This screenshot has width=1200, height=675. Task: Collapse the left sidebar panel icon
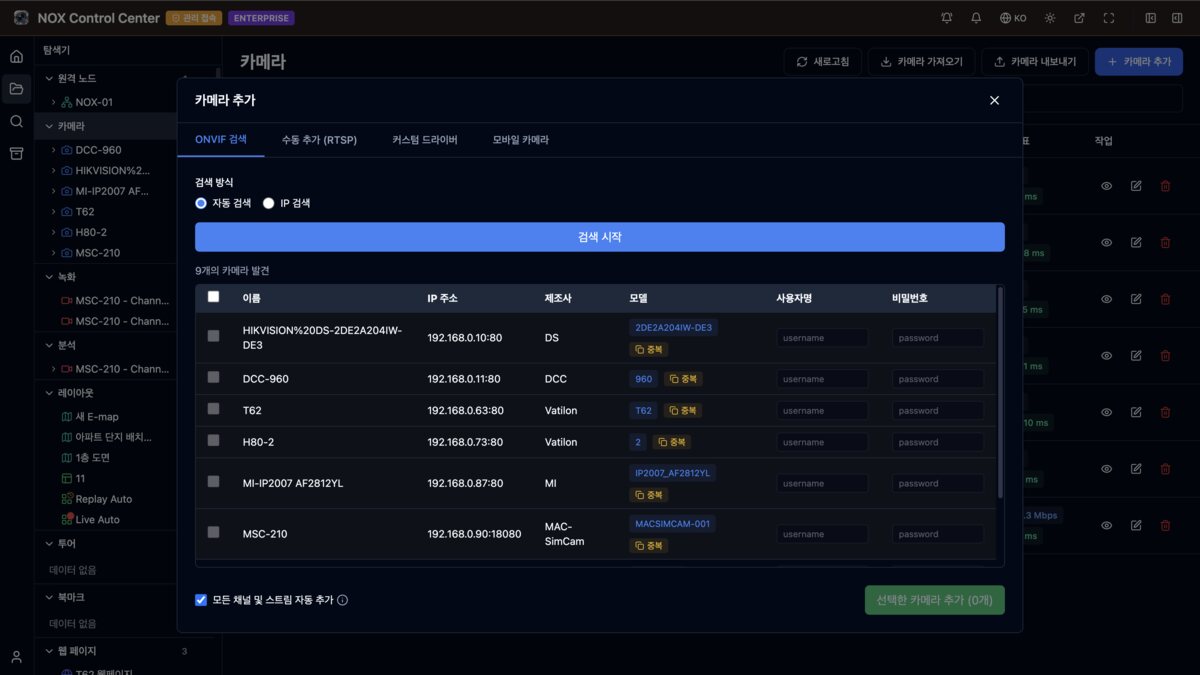pos(1151,18)
